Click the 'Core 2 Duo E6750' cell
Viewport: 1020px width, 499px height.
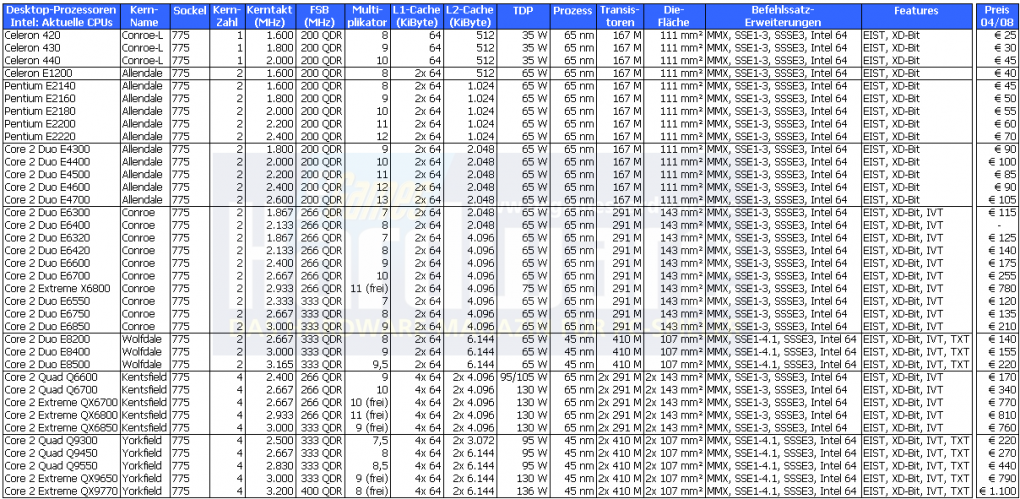coord(62,314)
